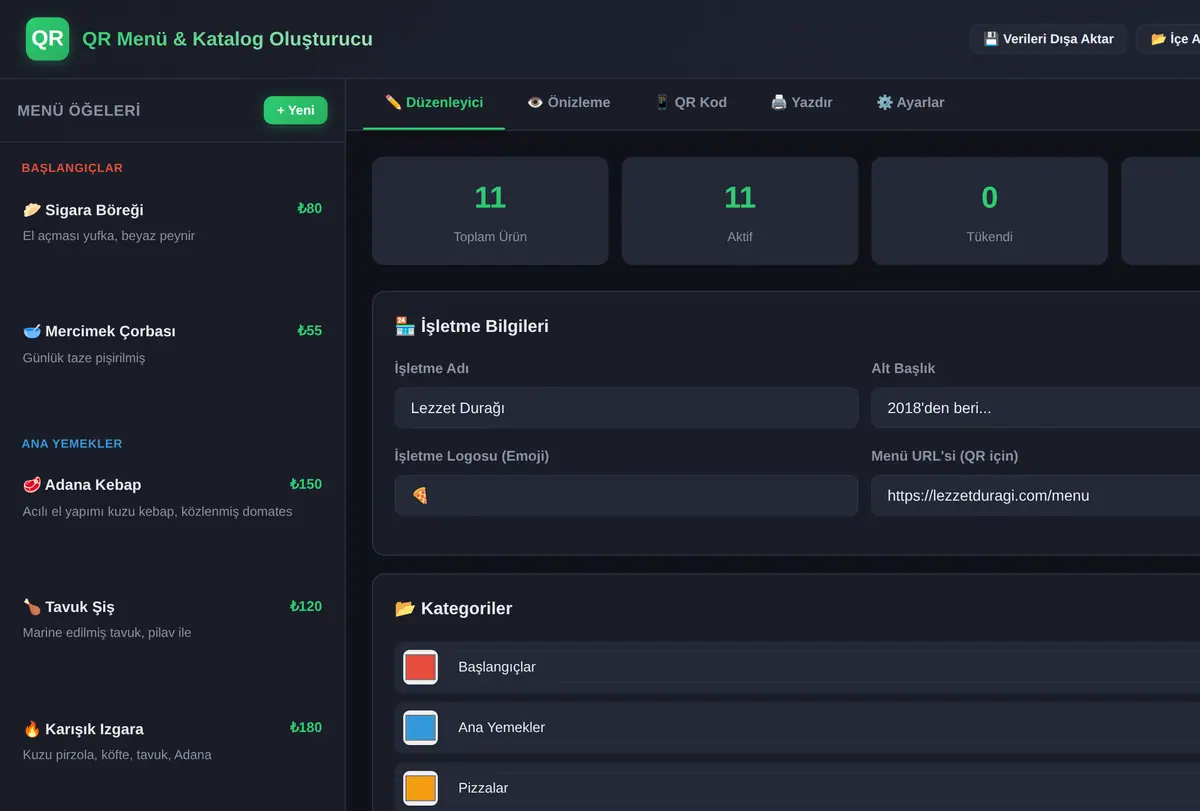Switch to the Önizleme tab
This screenshot has height=811, width=1200.
(x=568, y=103)
